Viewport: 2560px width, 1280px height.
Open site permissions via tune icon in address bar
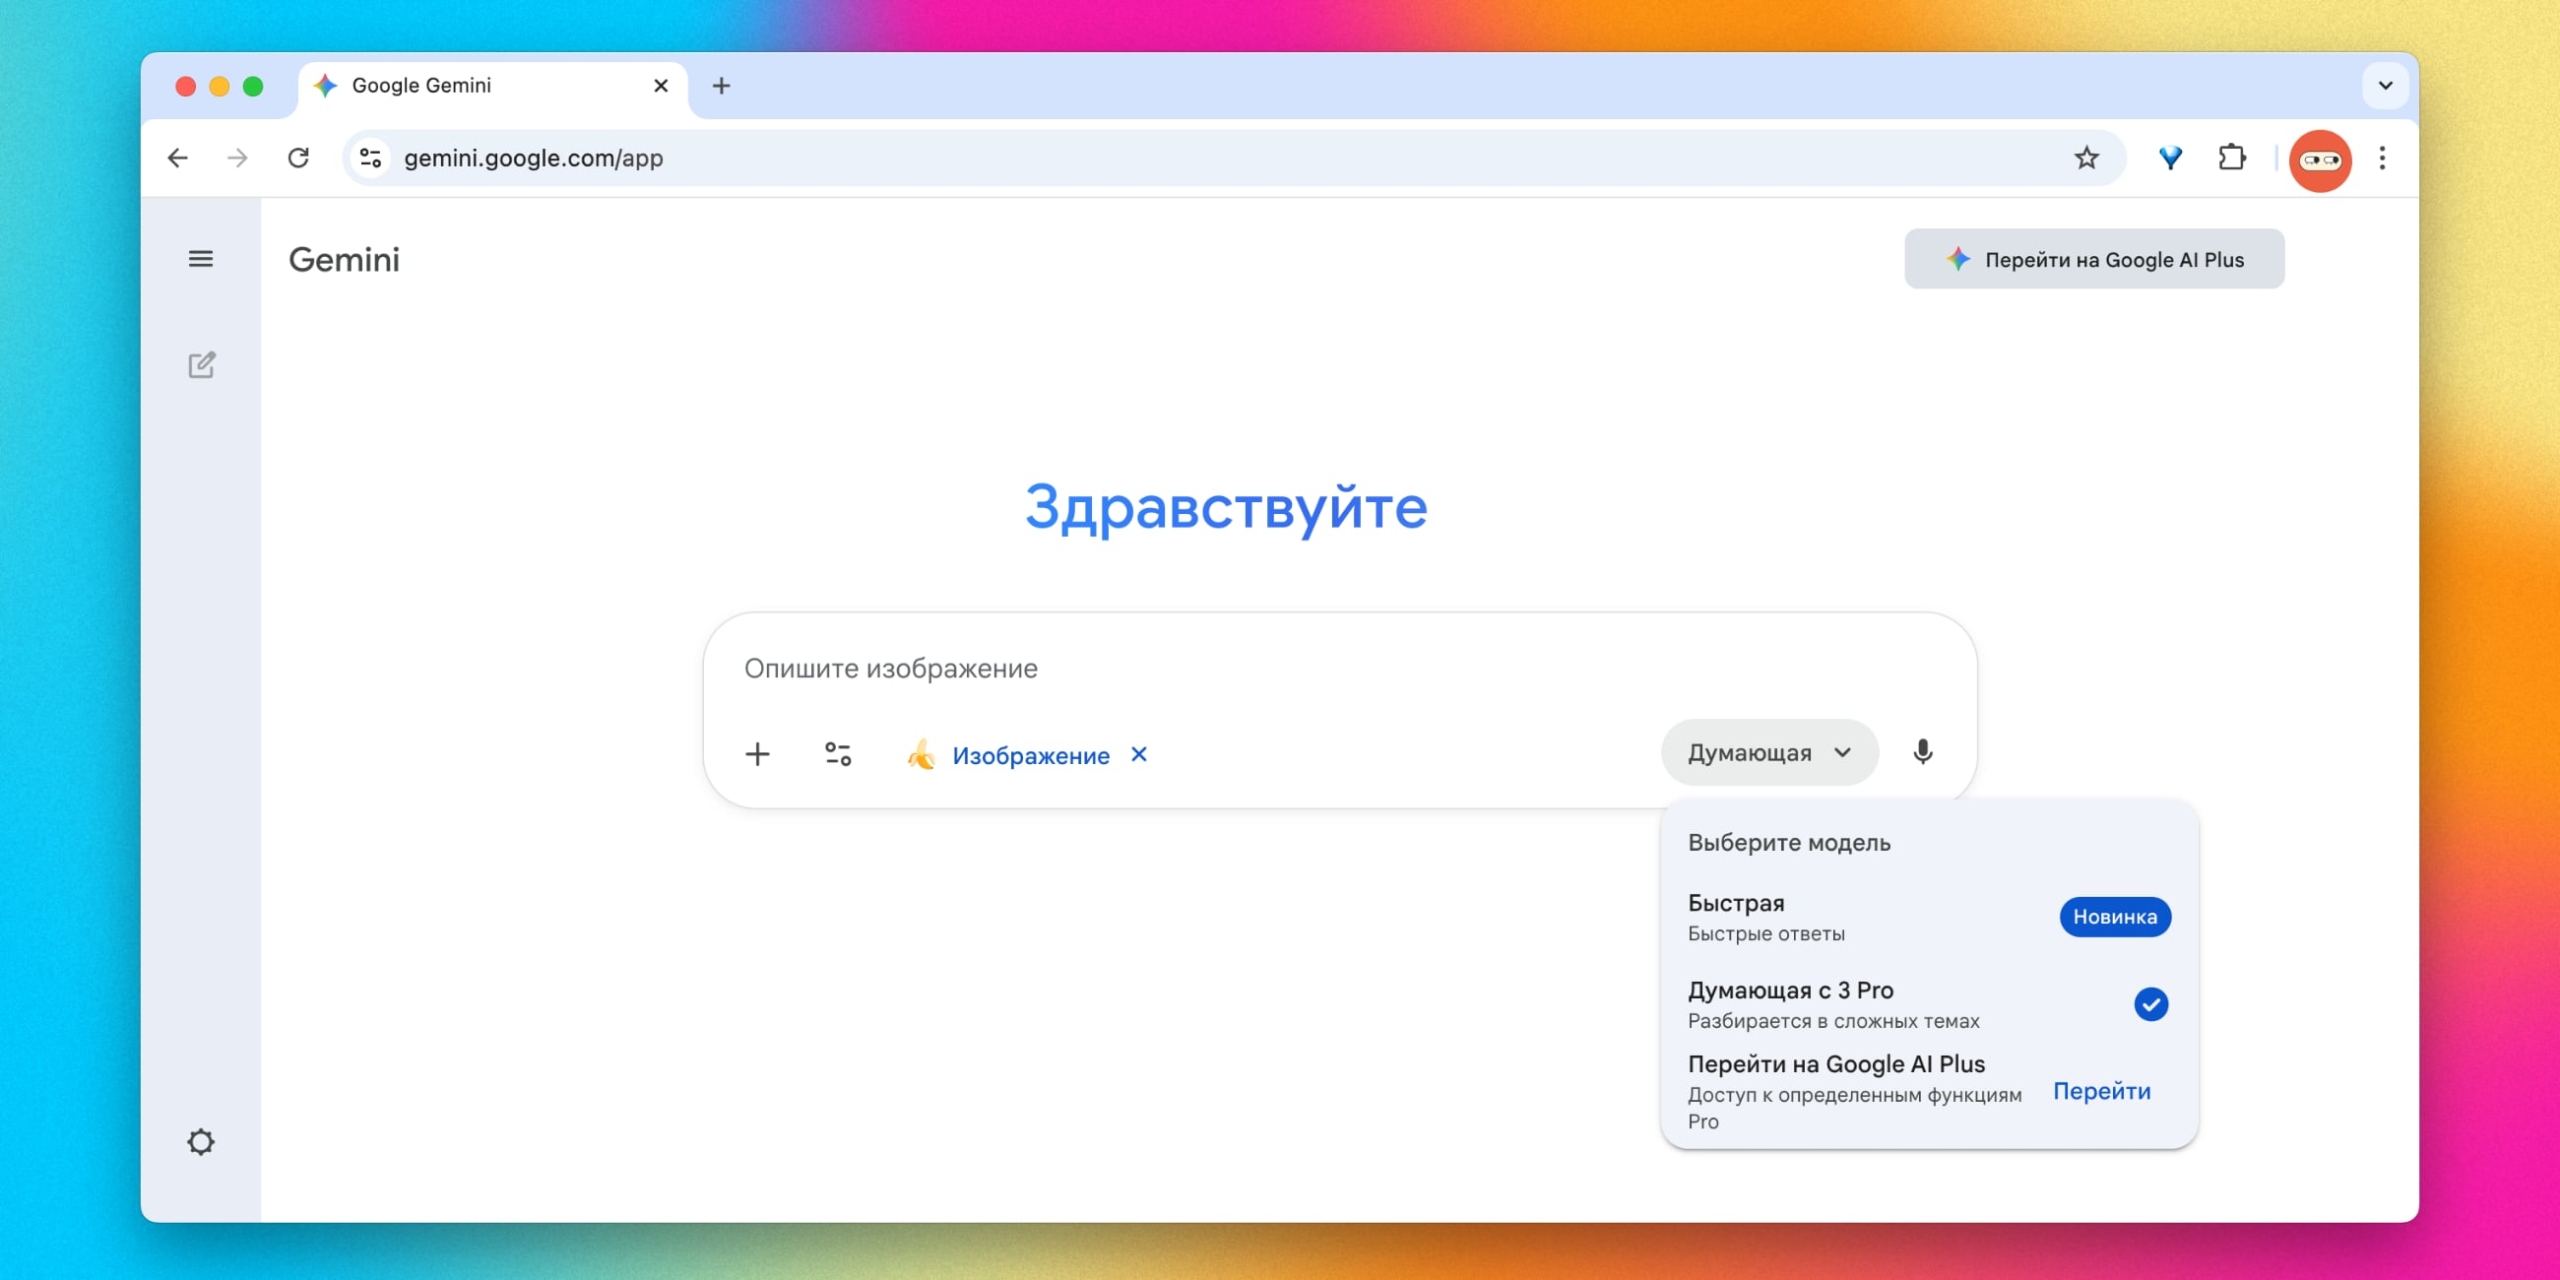coord(369,158)
